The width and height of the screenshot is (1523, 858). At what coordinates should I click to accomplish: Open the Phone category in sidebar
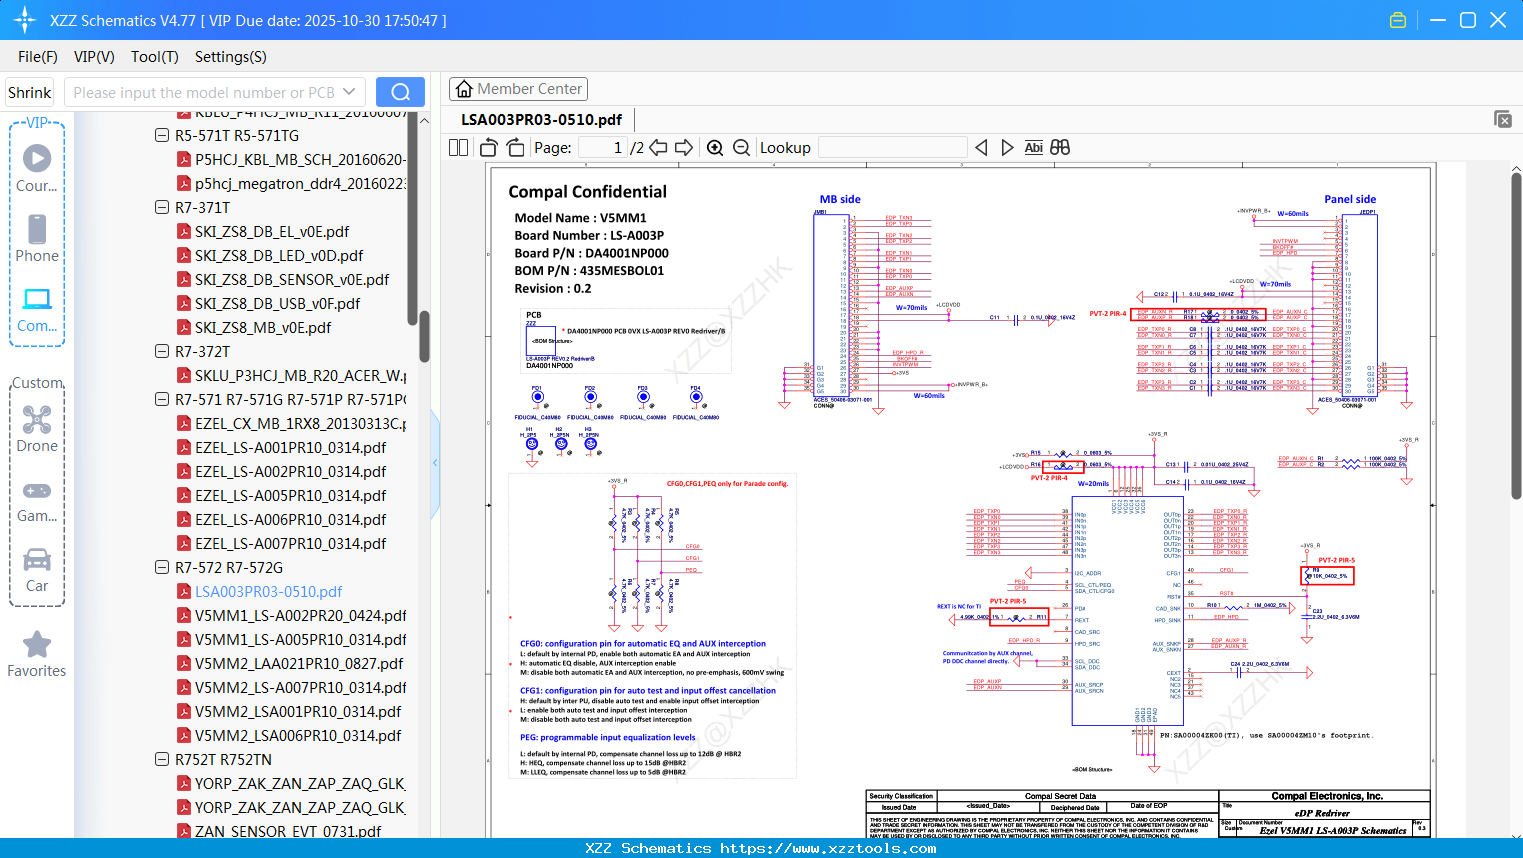(x=37, y=239)
